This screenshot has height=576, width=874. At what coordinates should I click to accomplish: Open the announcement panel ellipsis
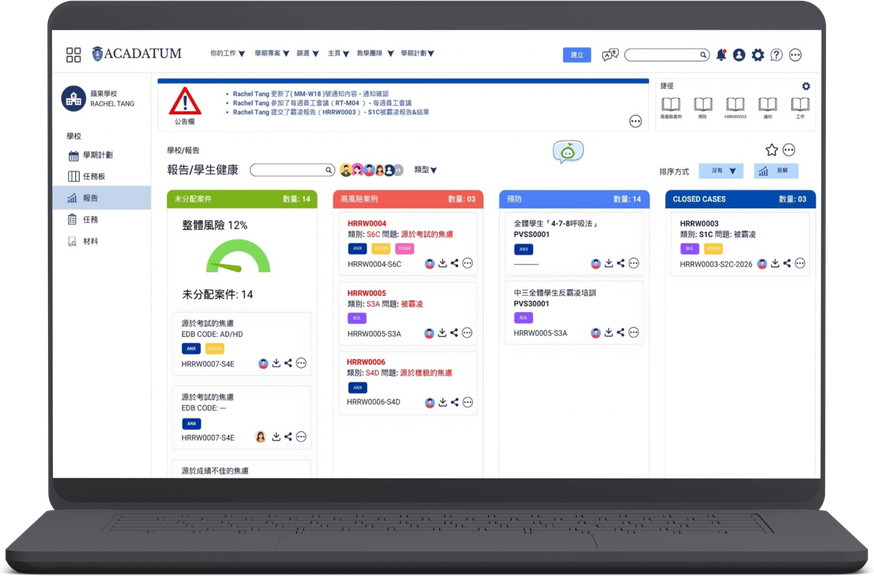pos(635,122)
